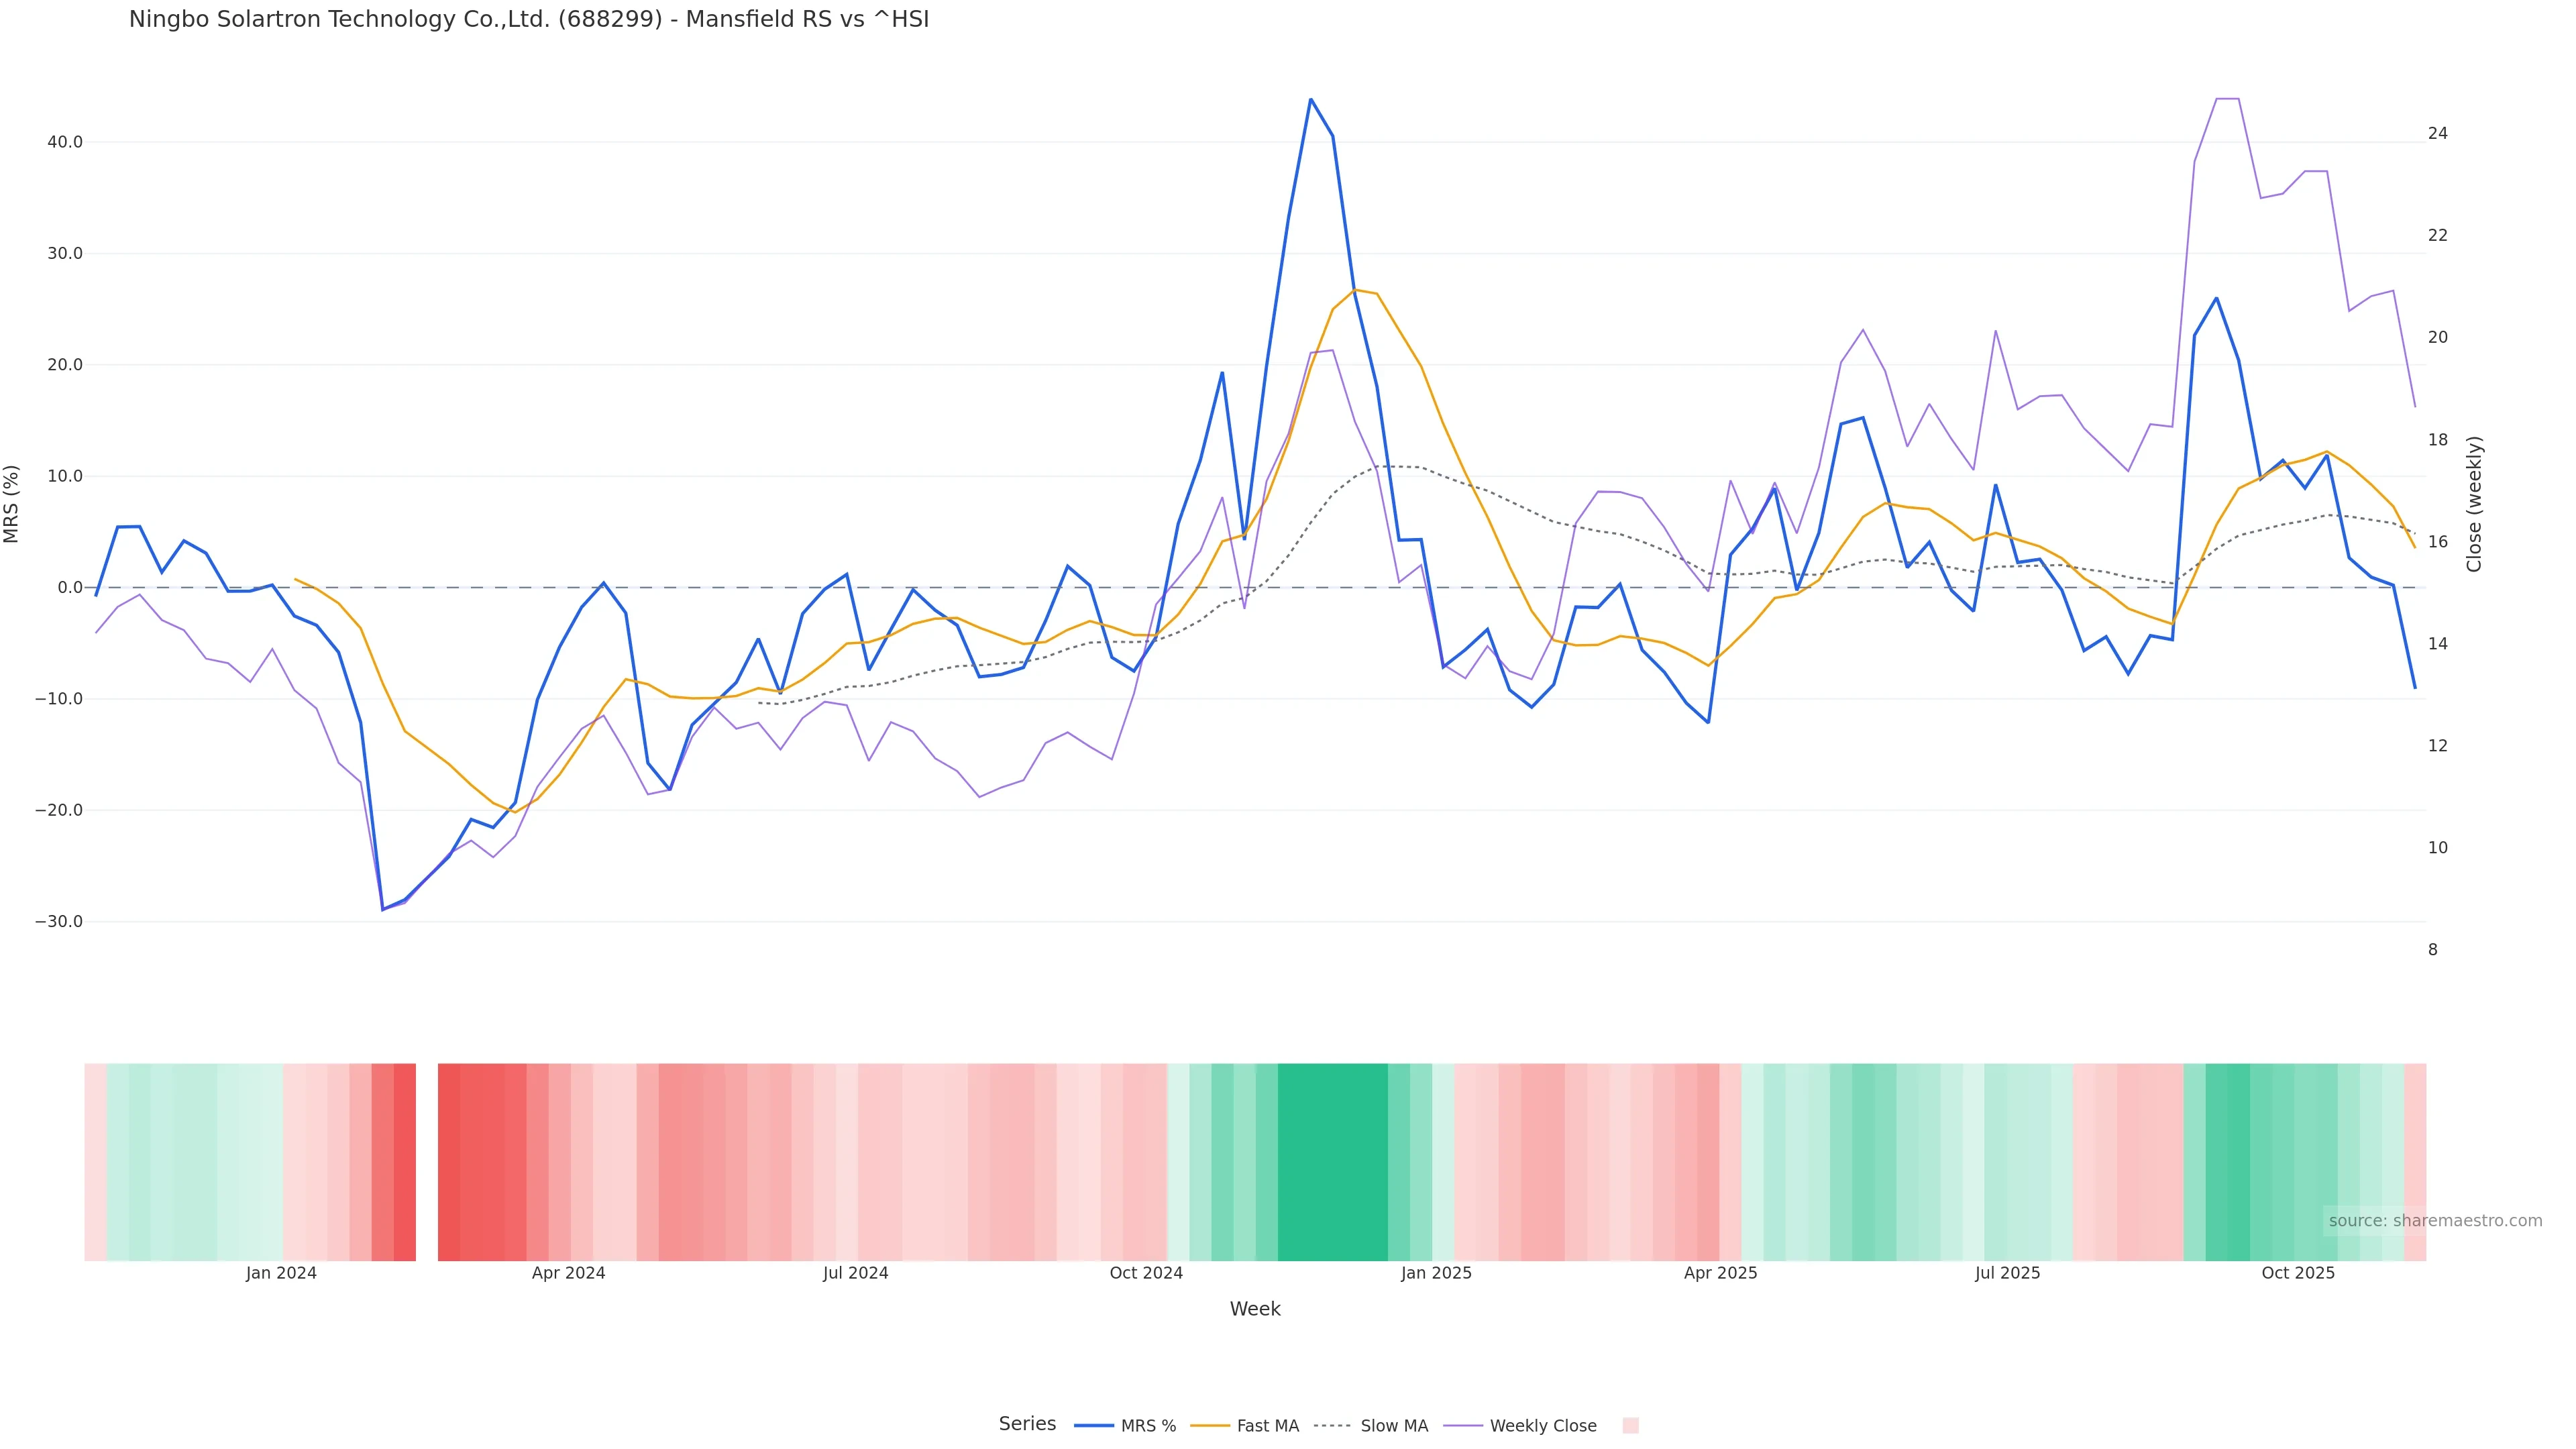Viewport: 2576px width, 1449px height.
Task: Click the dotted Slow MA legend line icon
Action: pyautogui.click(x=1332, y=1426)
